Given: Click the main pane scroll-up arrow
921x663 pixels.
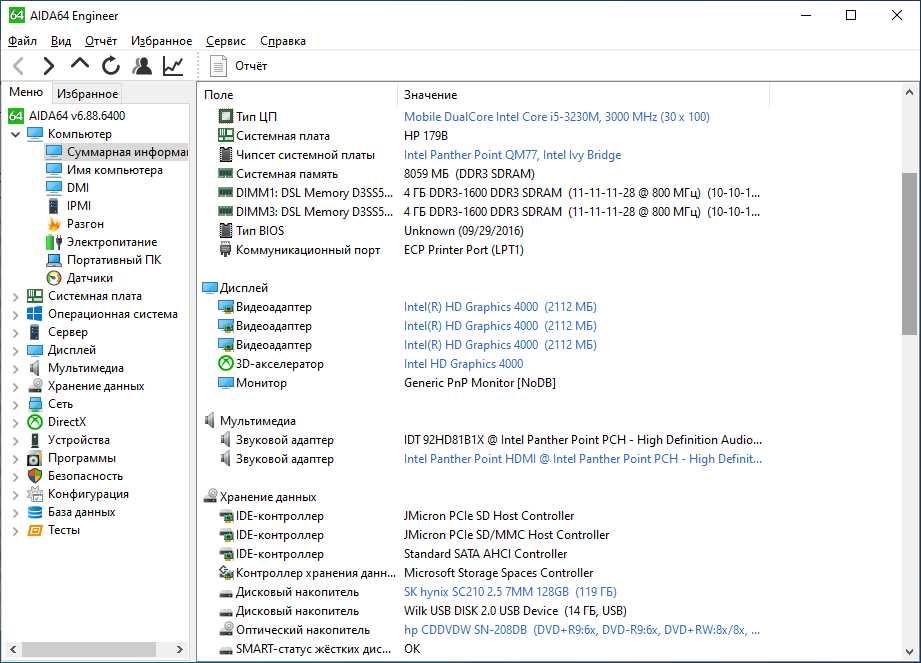Looking at the screenshot, I should click(909, 92).
